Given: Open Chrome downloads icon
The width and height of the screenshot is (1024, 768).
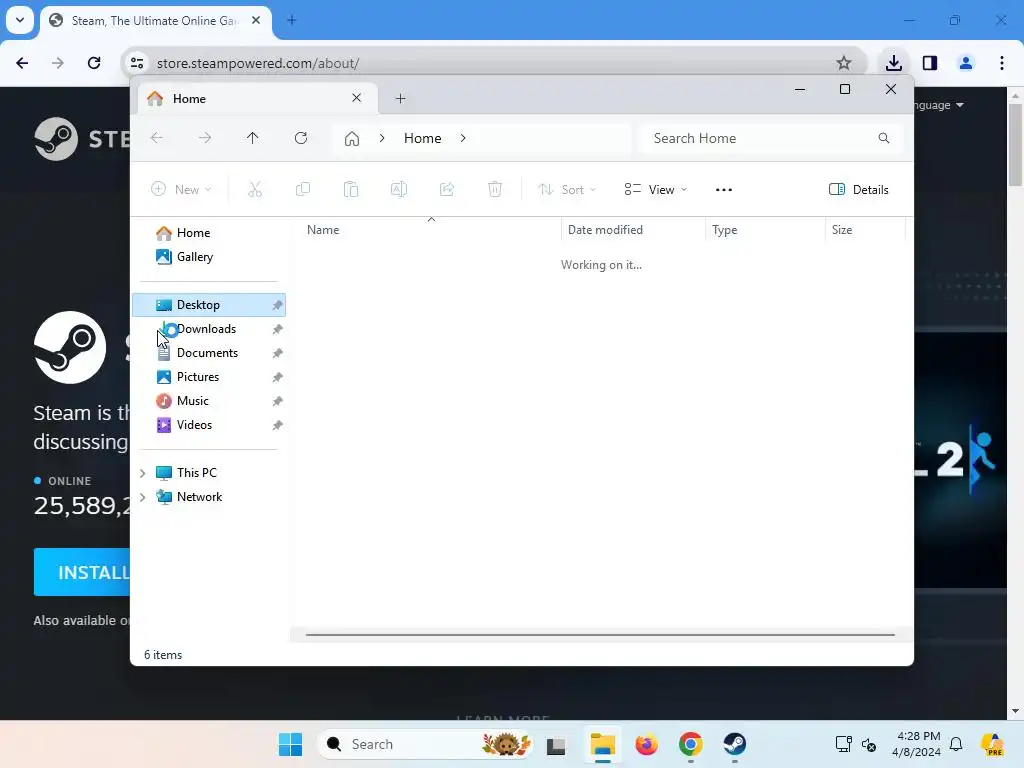Looking at the screenshot, I should tap(893, 63).
